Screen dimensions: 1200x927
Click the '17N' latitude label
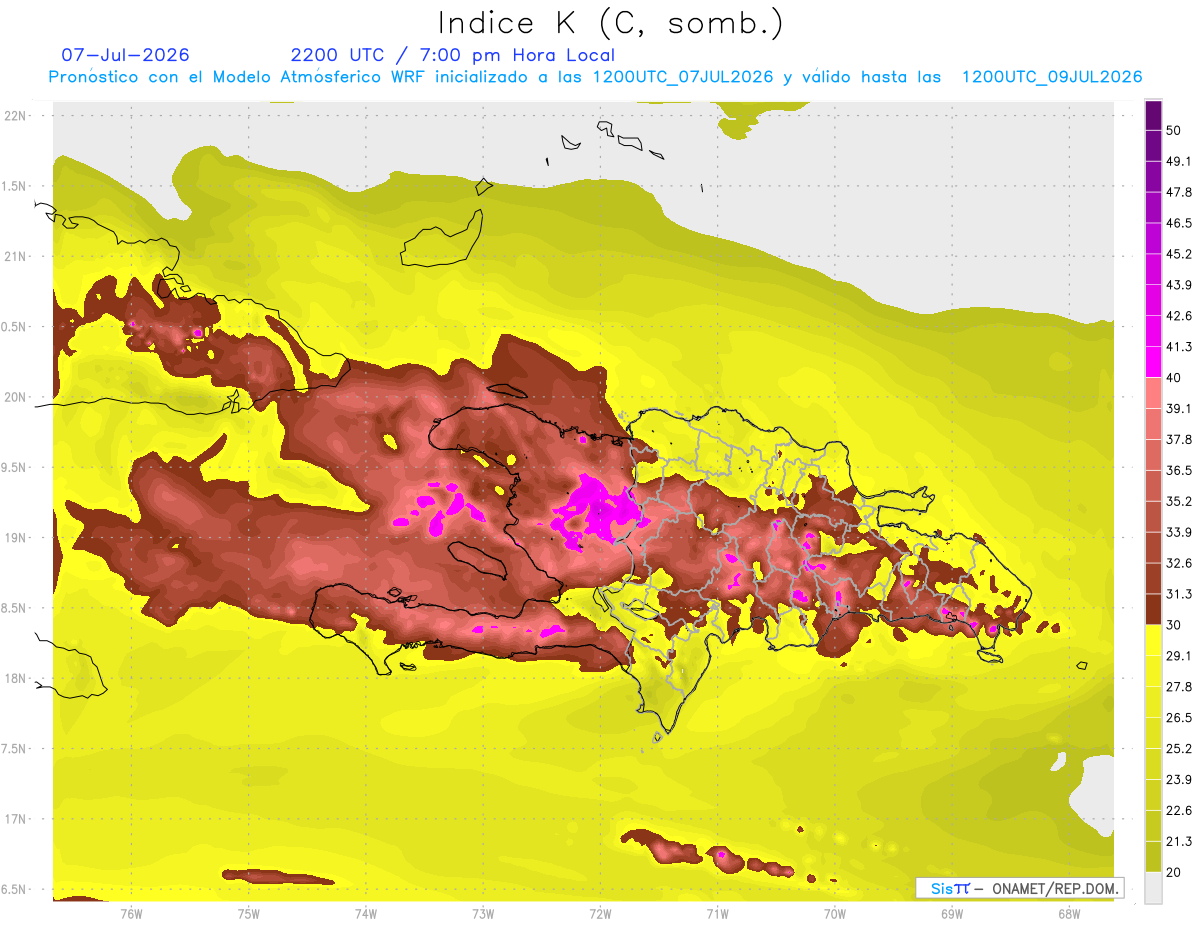click(16, 819)
